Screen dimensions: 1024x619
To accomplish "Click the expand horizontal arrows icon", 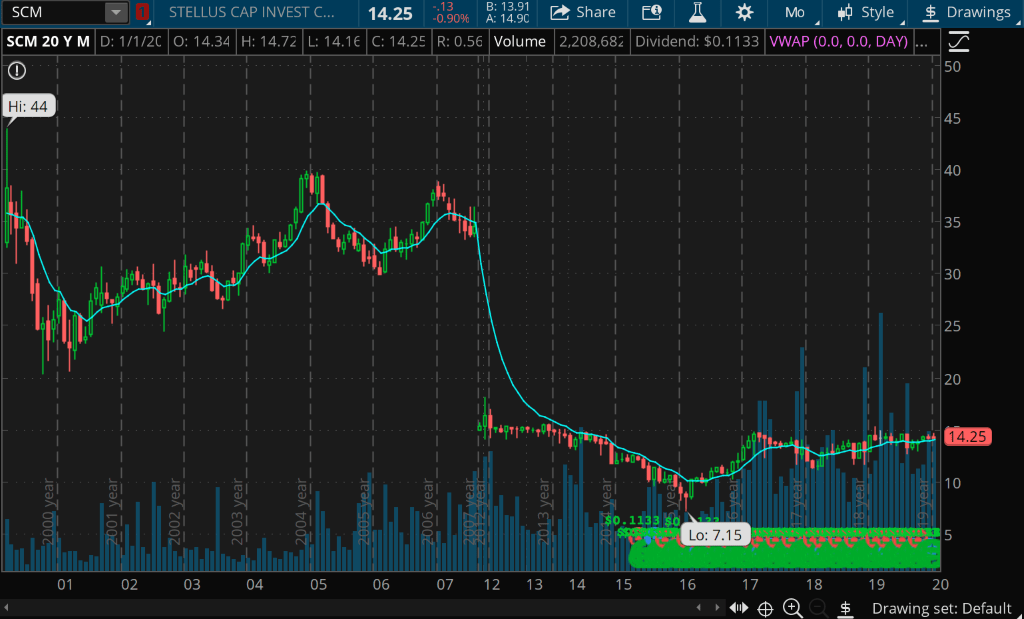I will click(x=739, y=608).
